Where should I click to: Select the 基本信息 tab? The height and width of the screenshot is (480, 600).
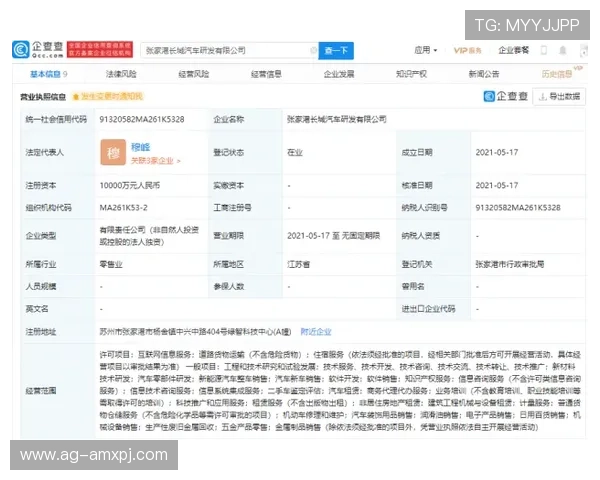point(49,74)
